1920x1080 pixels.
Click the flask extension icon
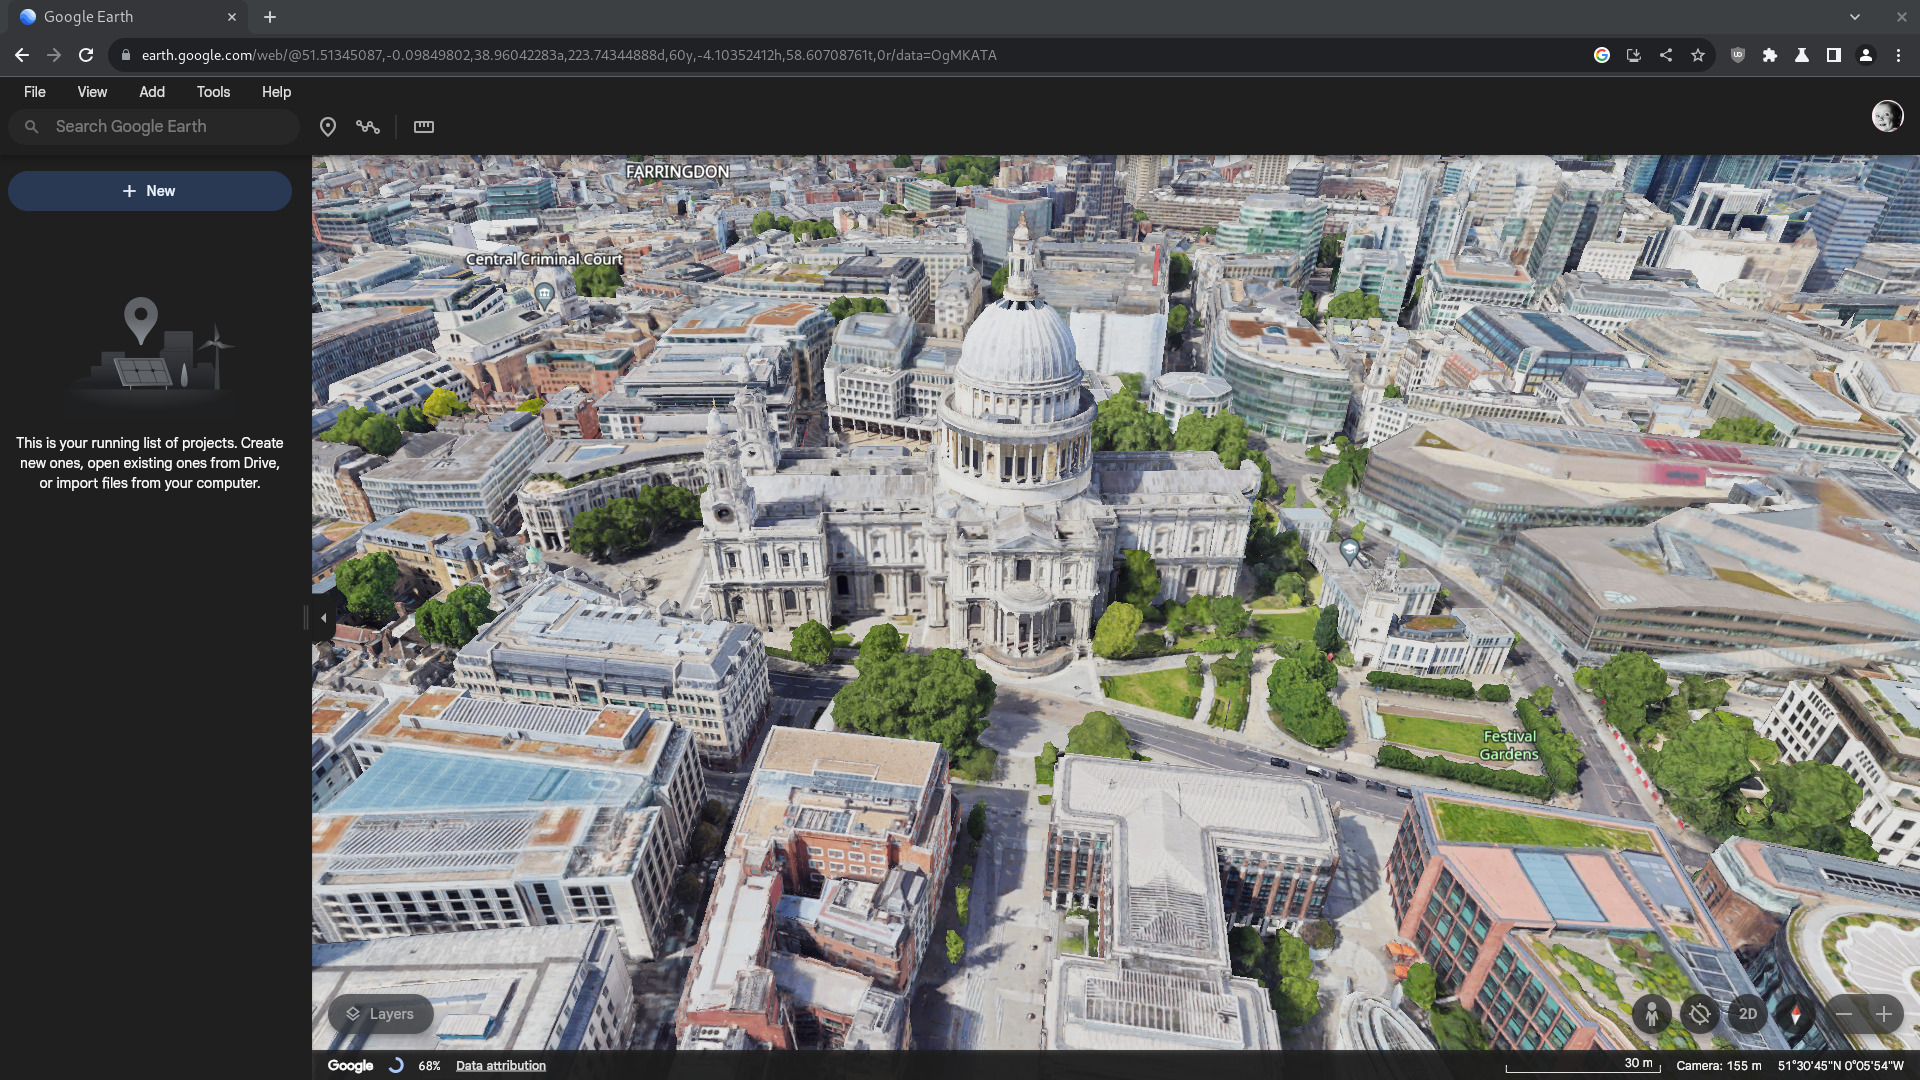[x=1802, y=55]
